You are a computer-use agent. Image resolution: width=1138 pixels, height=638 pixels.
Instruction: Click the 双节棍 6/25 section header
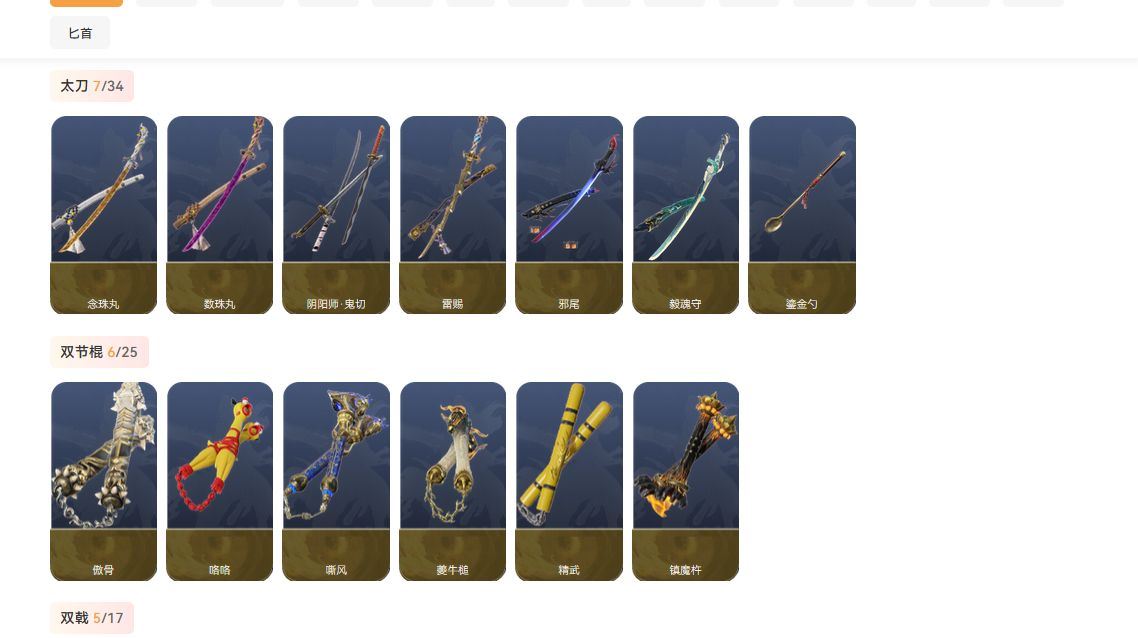tap(99, 352)
